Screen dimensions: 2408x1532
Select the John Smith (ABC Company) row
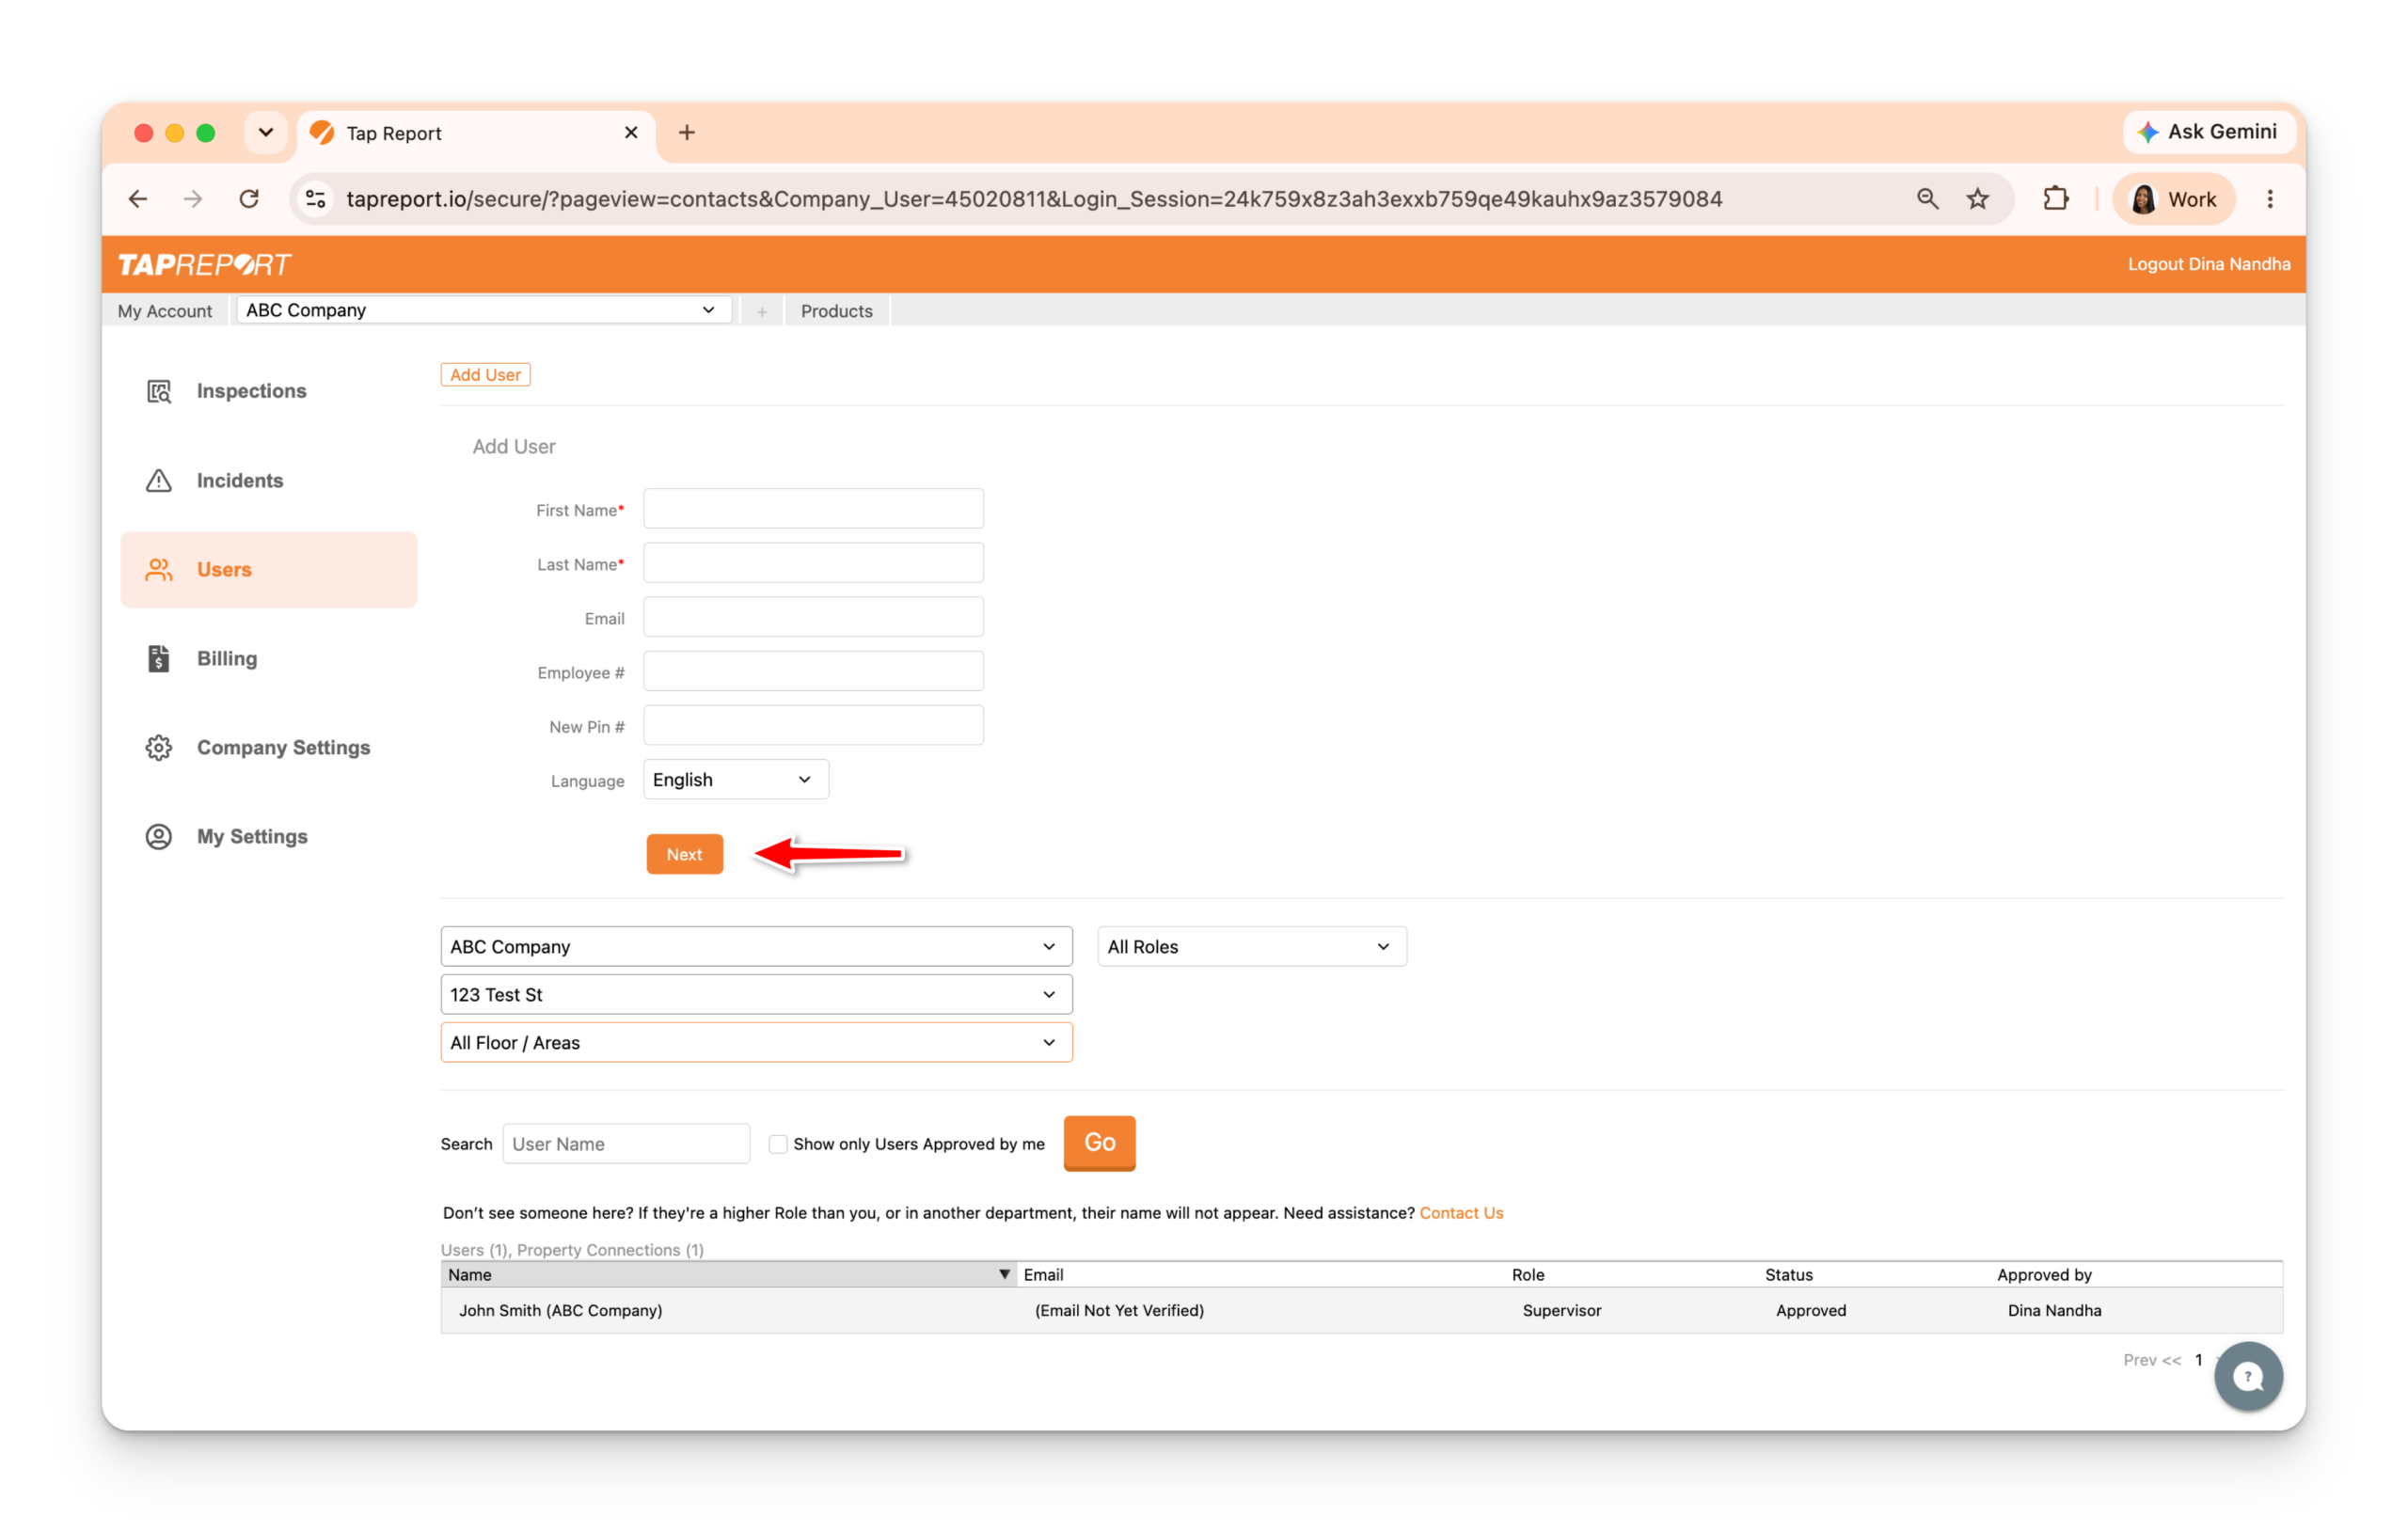click(x=1361, y=1311)
